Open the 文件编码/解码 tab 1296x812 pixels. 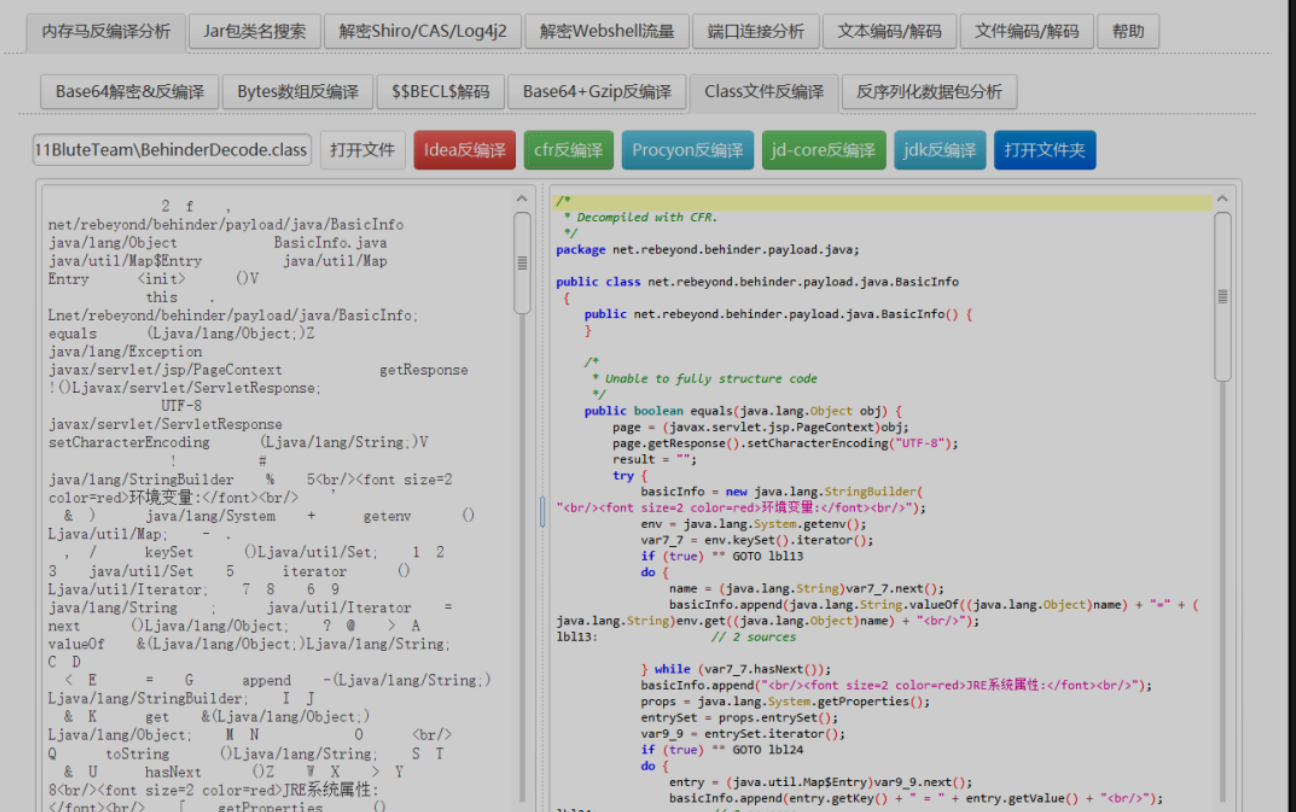tap(1027, 31)
